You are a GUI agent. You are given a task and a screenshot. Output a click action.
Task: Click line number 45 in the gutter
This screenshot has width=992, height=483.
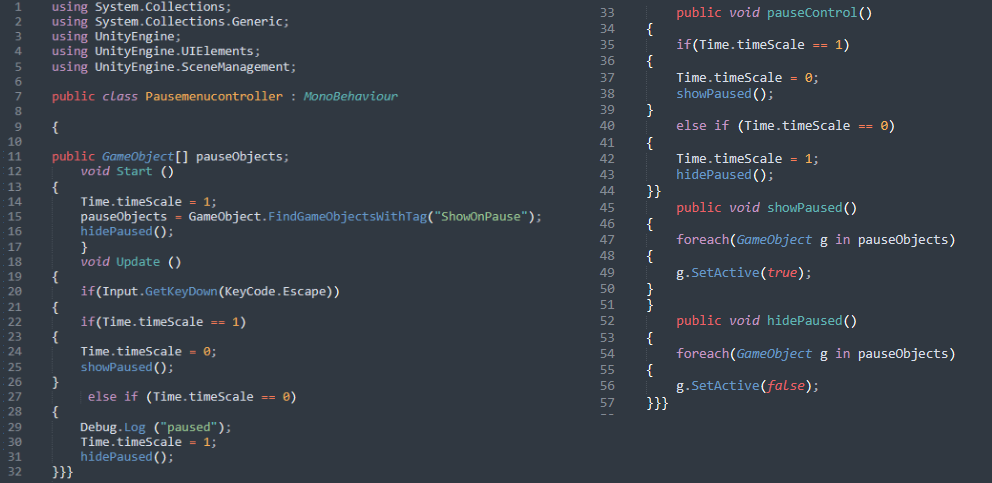click(607, 208)
